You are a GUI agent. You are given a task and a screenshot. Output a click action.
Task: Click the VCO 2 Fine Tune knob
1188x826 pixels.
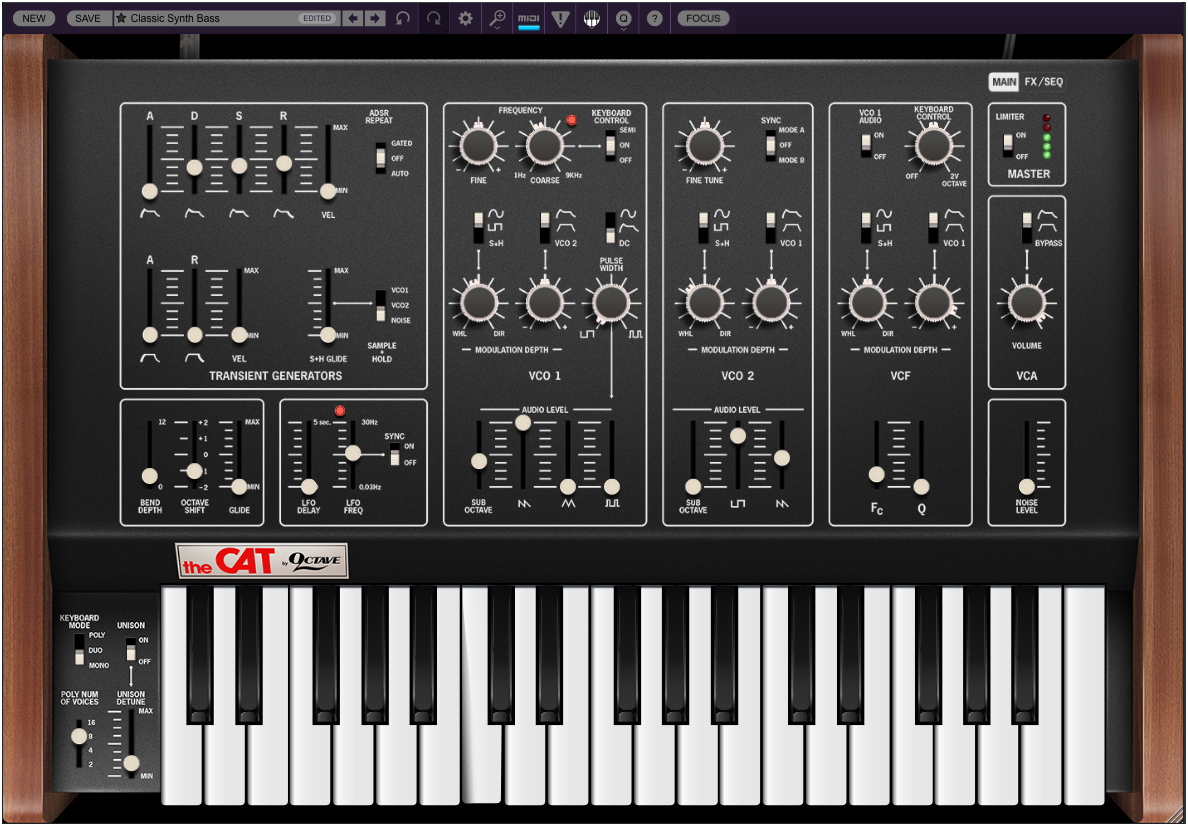tap(705, 145)
